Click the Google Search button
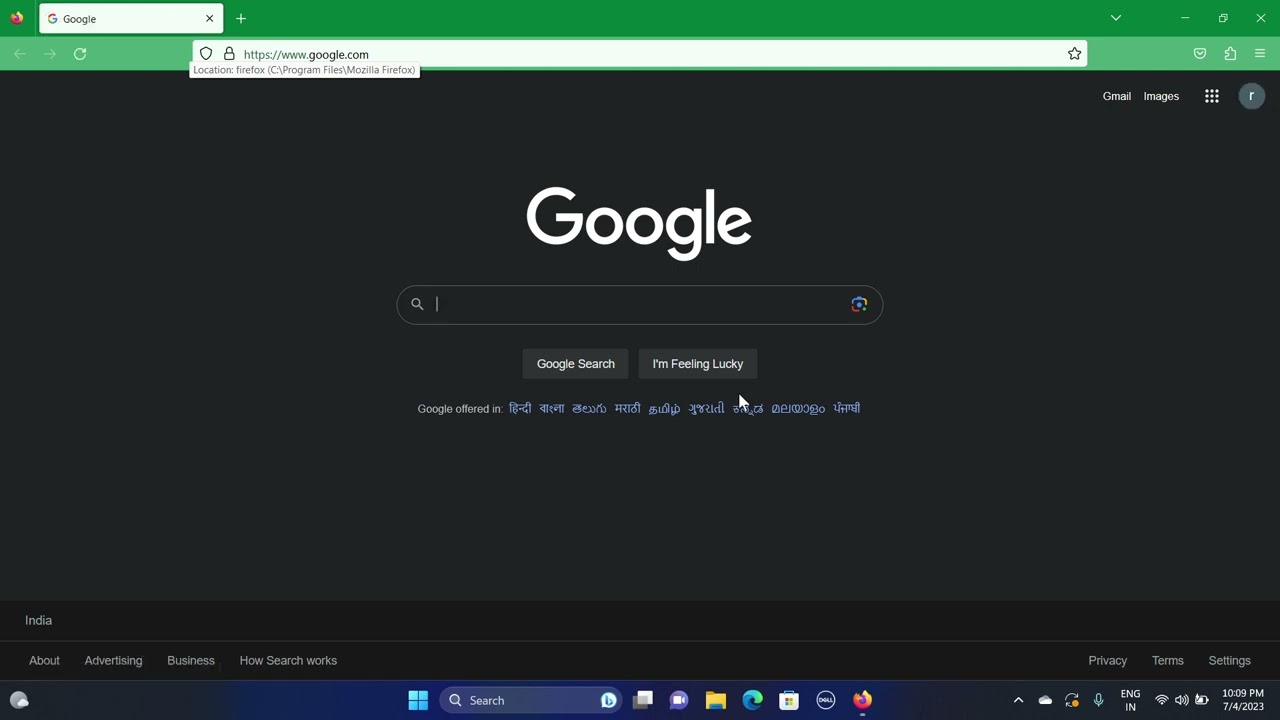The width and height of the screenshot is (1280, 720). [x=576, y=364]
